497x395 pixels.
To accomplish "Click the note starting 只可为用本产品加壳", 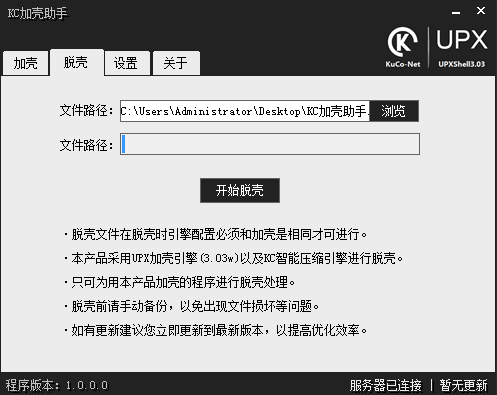I will click(x=179, y=282).
